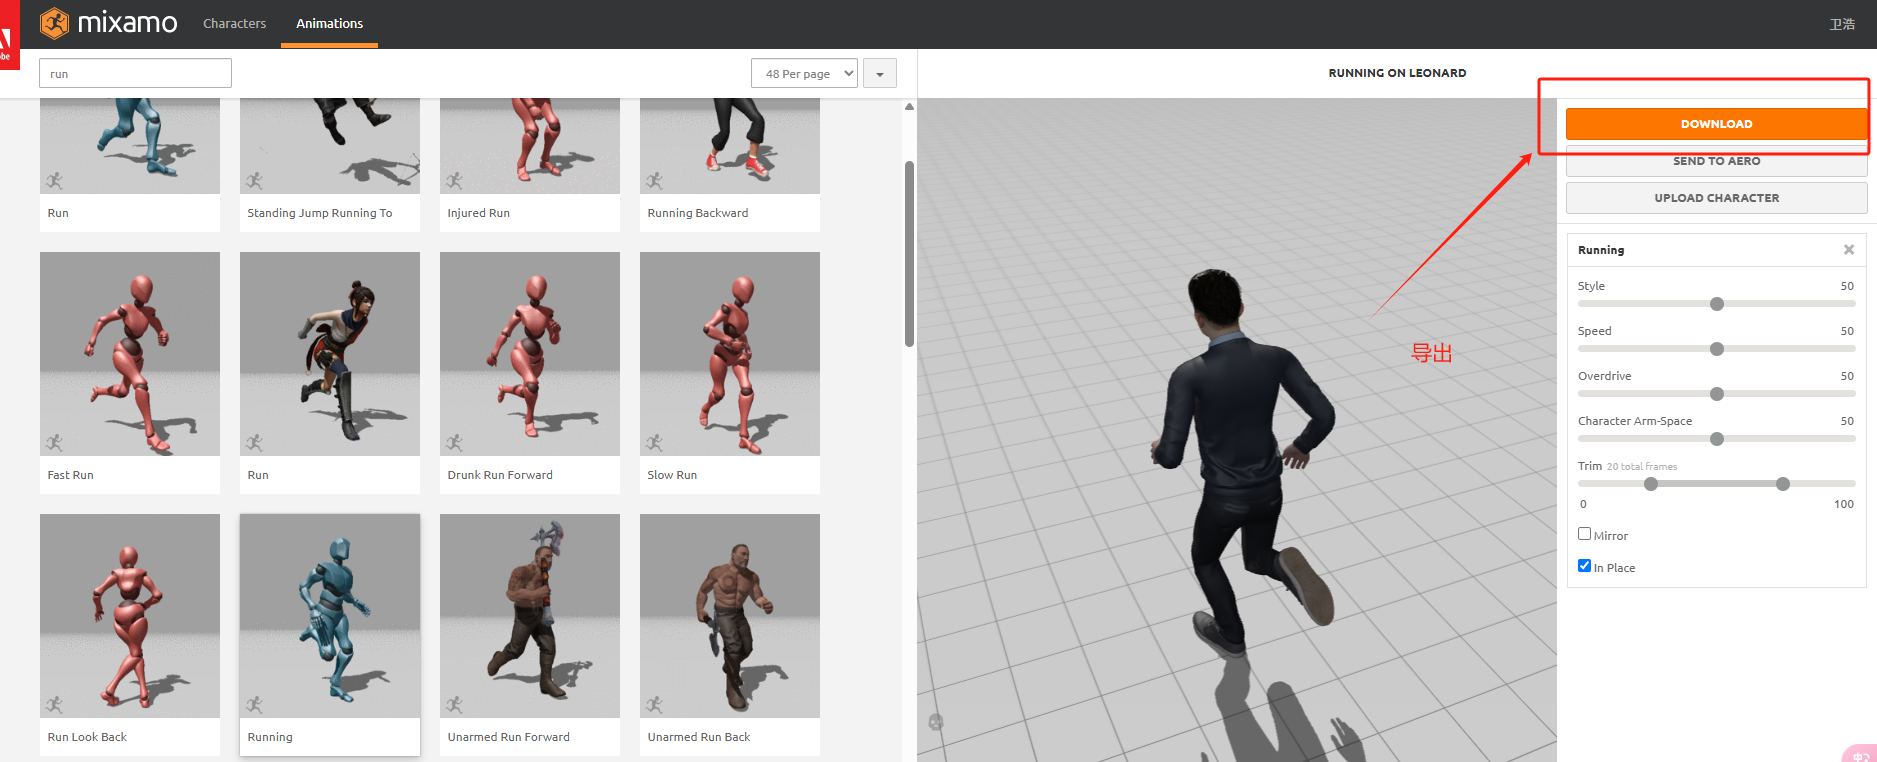Enable the Mirror checkbox
The width and height of the screenshot is (1877, 762).
point(1584,534)
